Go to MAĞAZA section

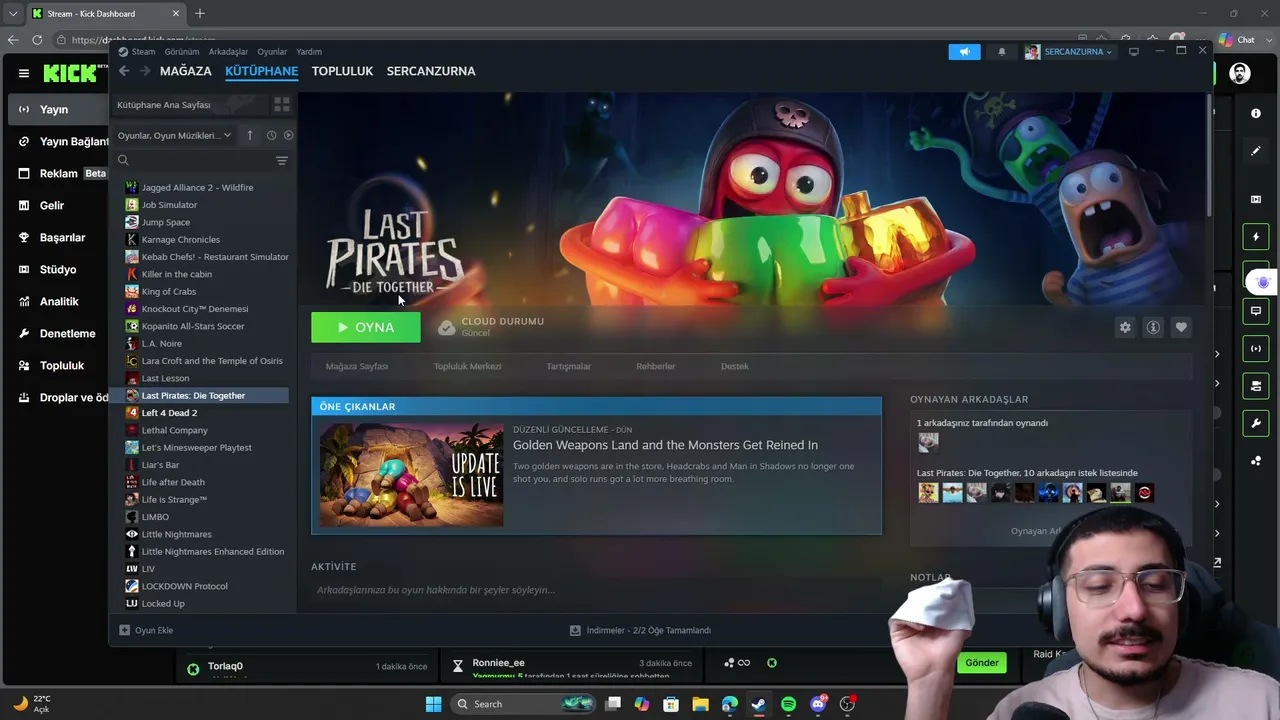pos(186,71)
